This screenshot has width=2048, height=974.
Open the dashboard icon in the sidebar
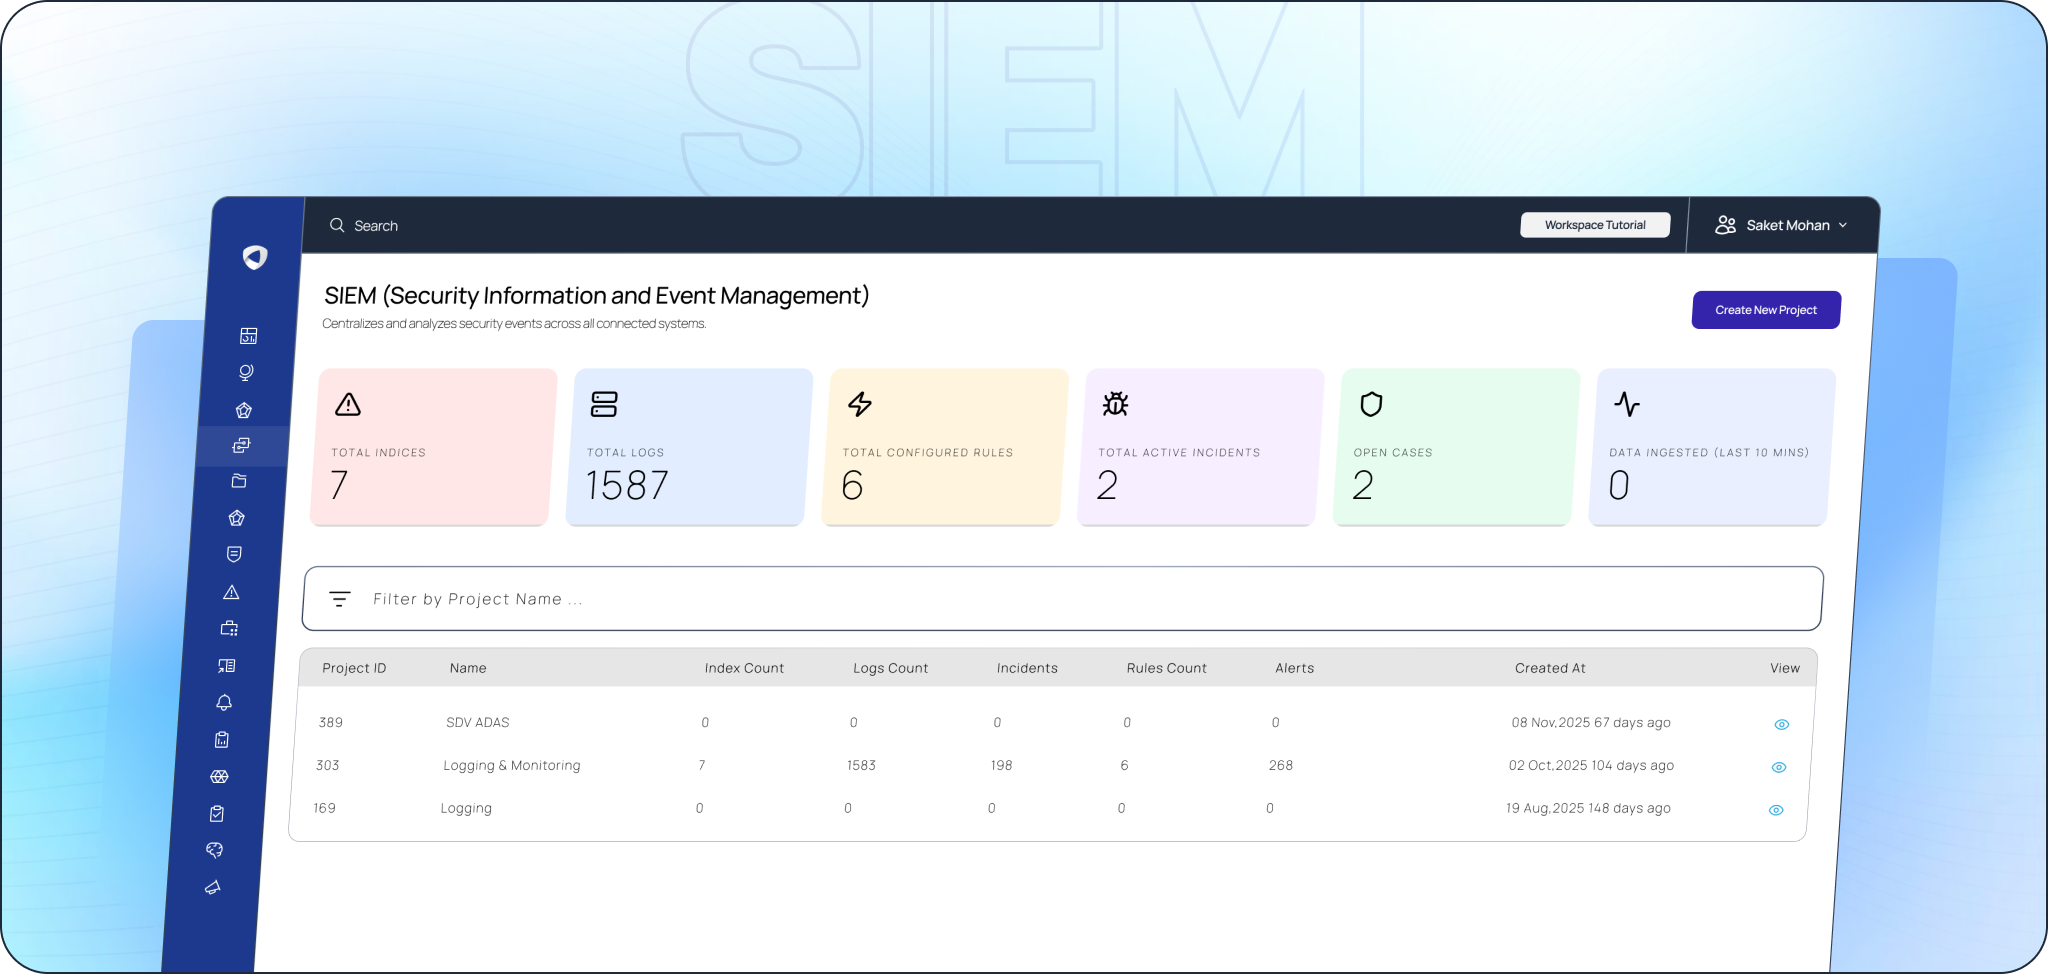pos(247,336)
